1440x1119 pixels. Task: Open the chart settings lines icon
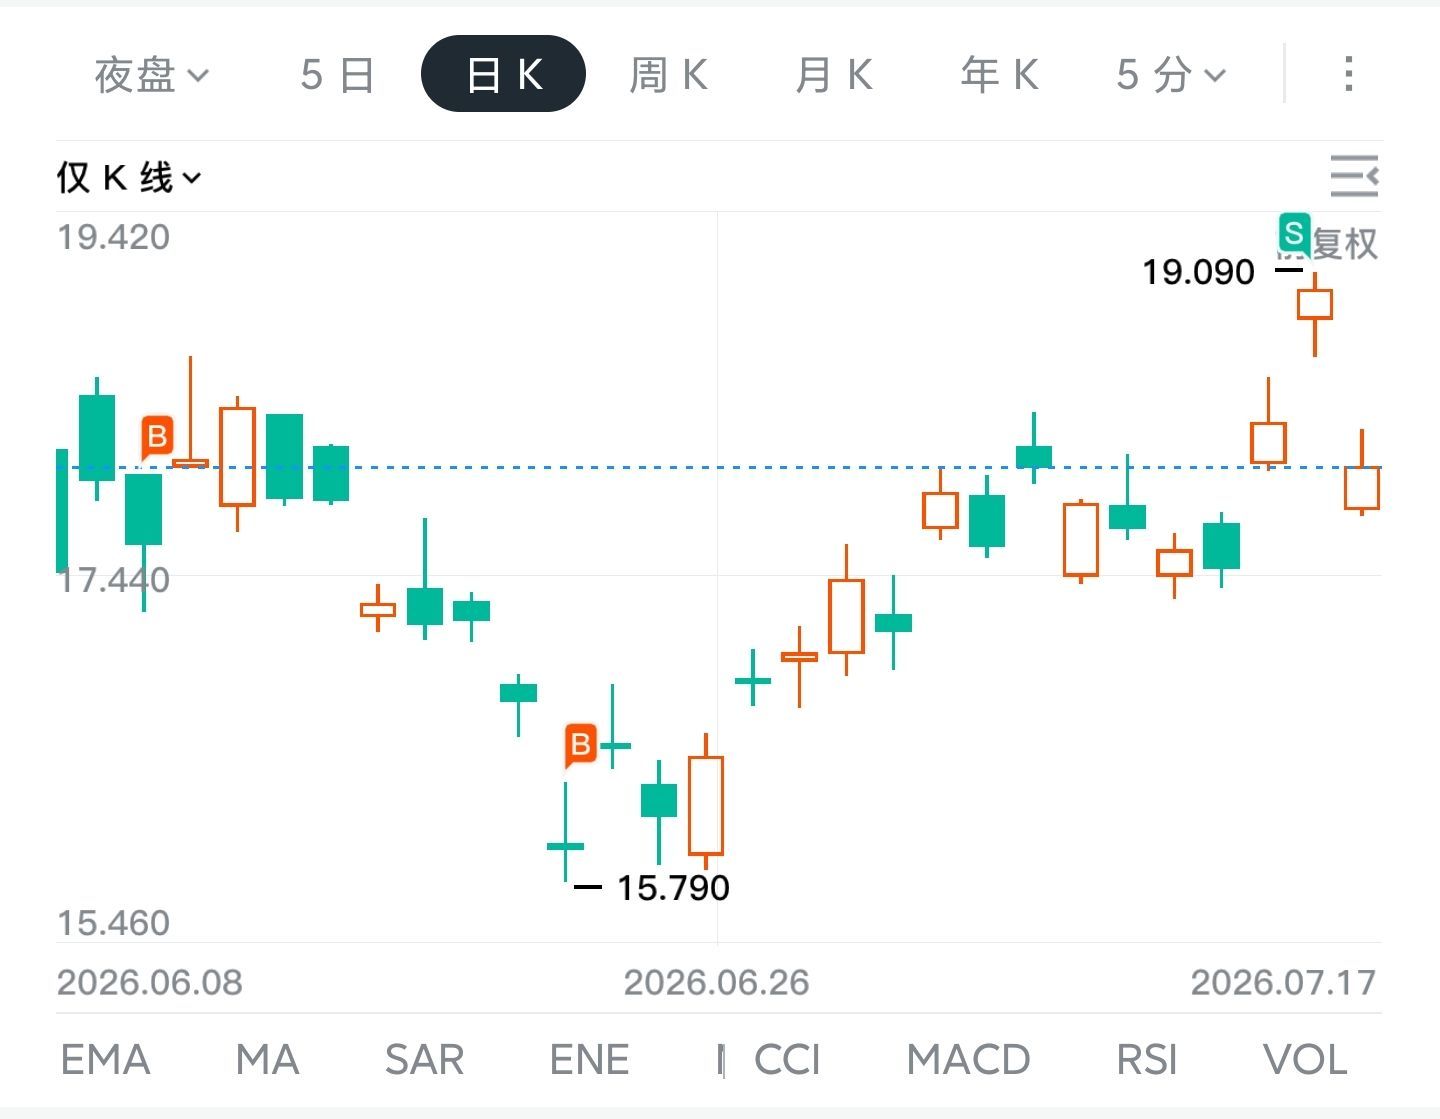coord(1354,176)
